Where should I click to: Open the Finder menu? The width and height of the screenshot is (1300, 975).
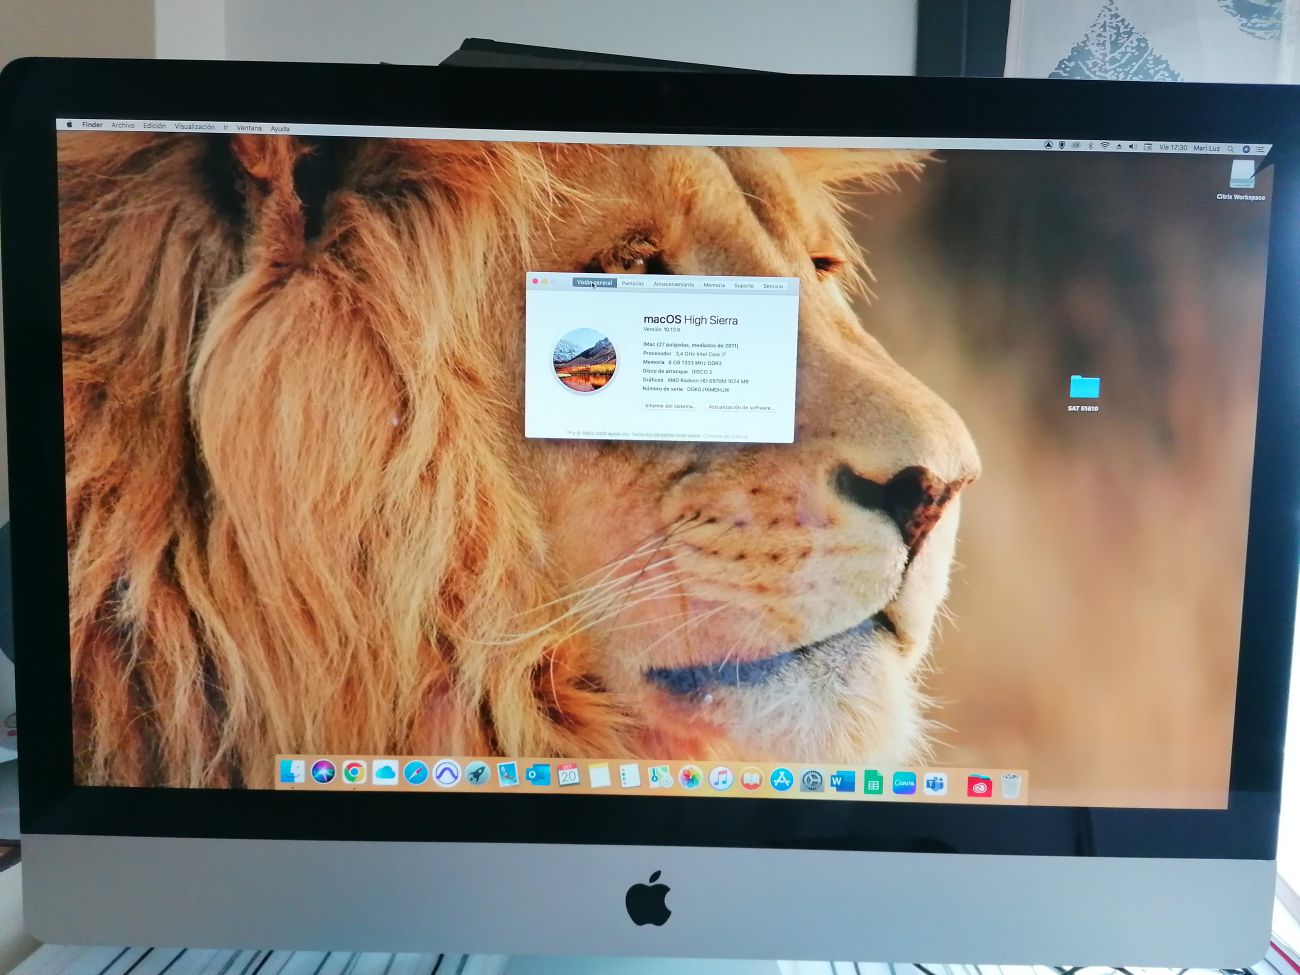92,125
